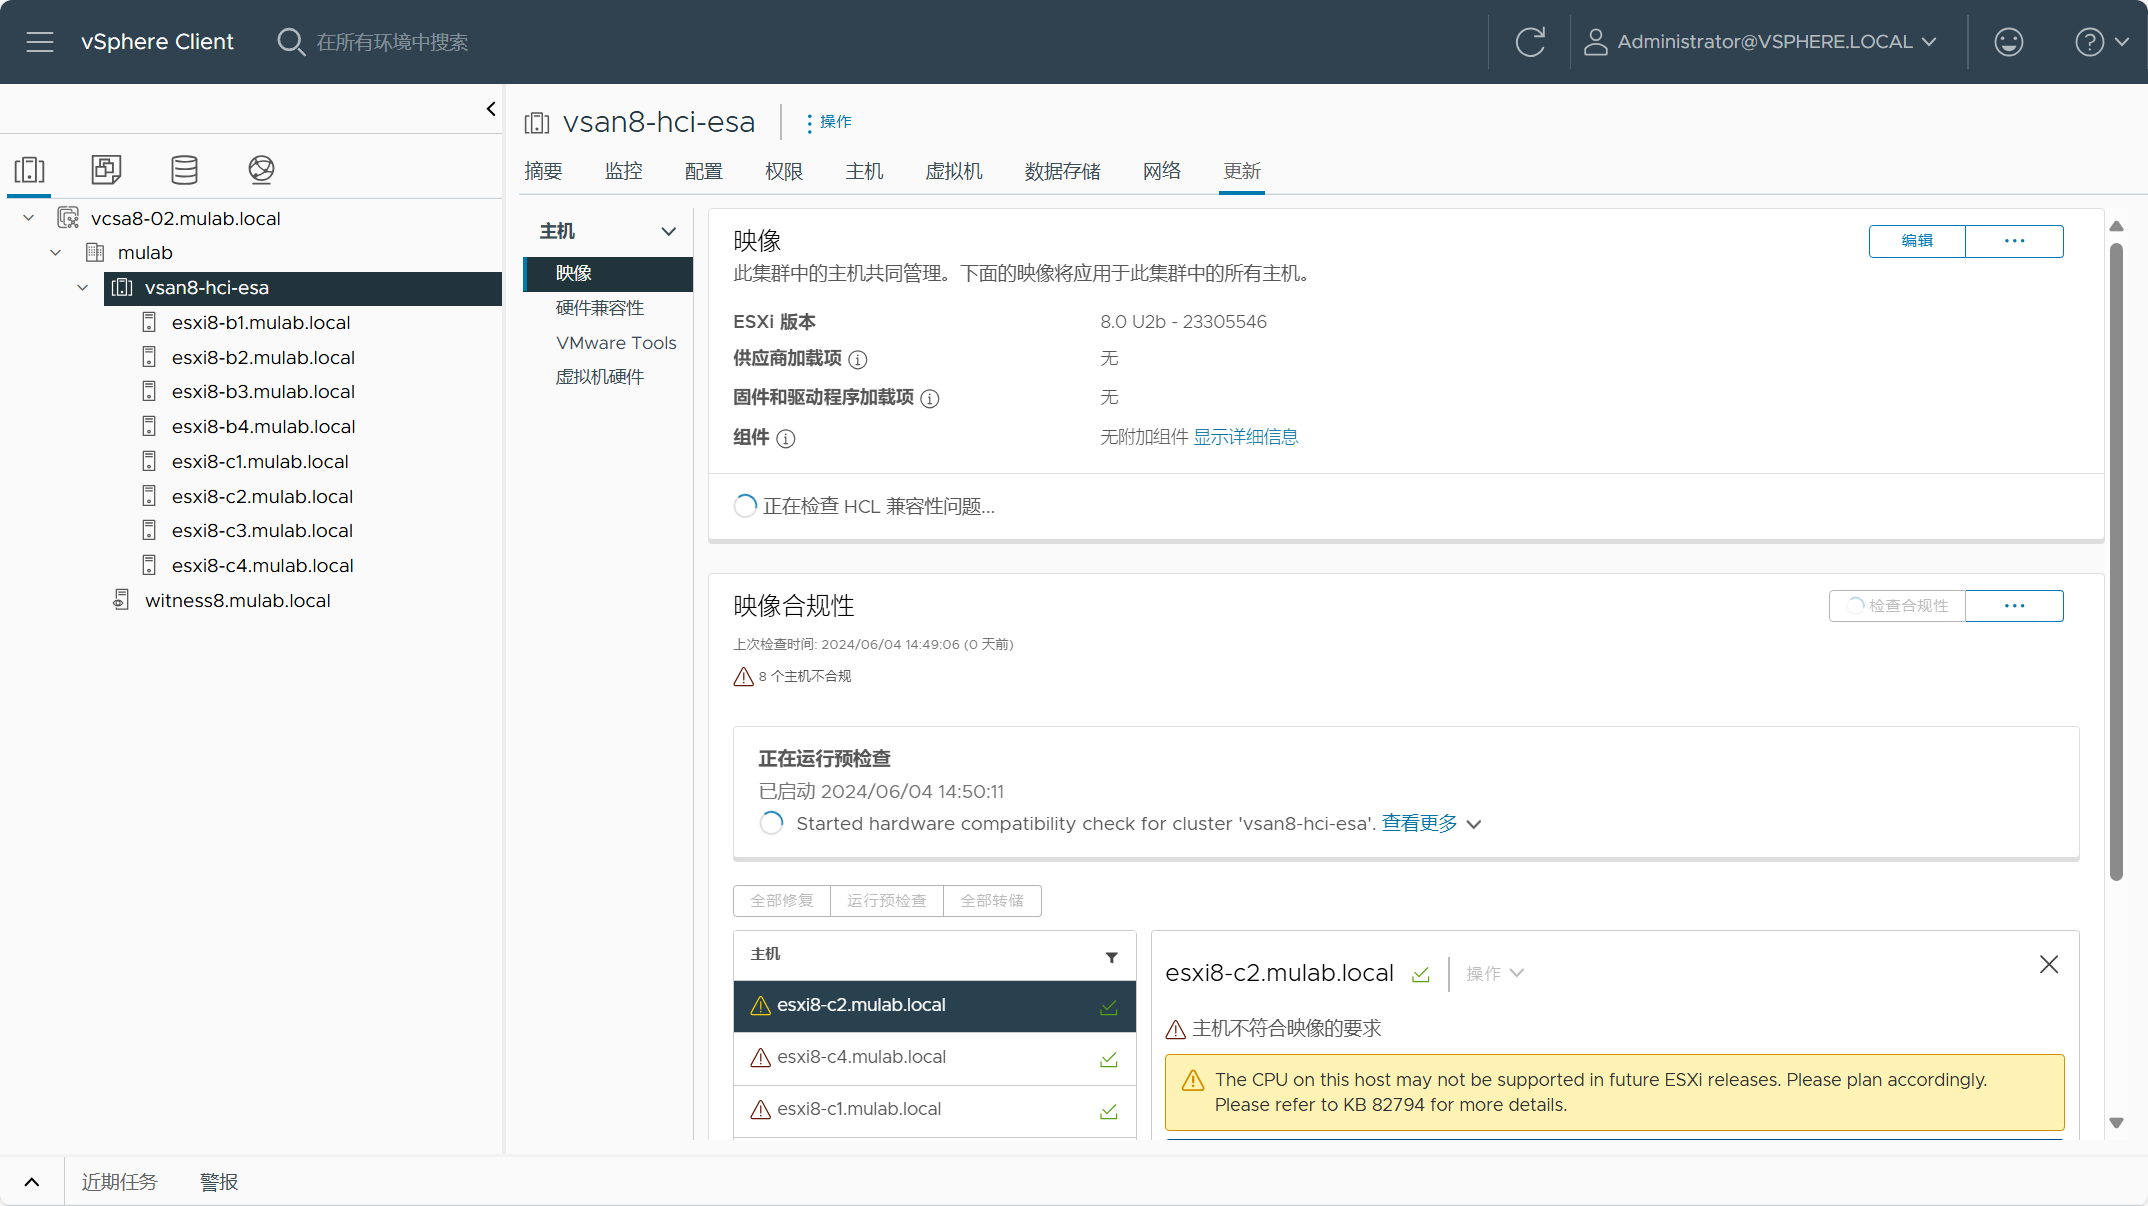Collapse the 主机 section in side menu
The image size is (2148, 1206).
(669, 232)
